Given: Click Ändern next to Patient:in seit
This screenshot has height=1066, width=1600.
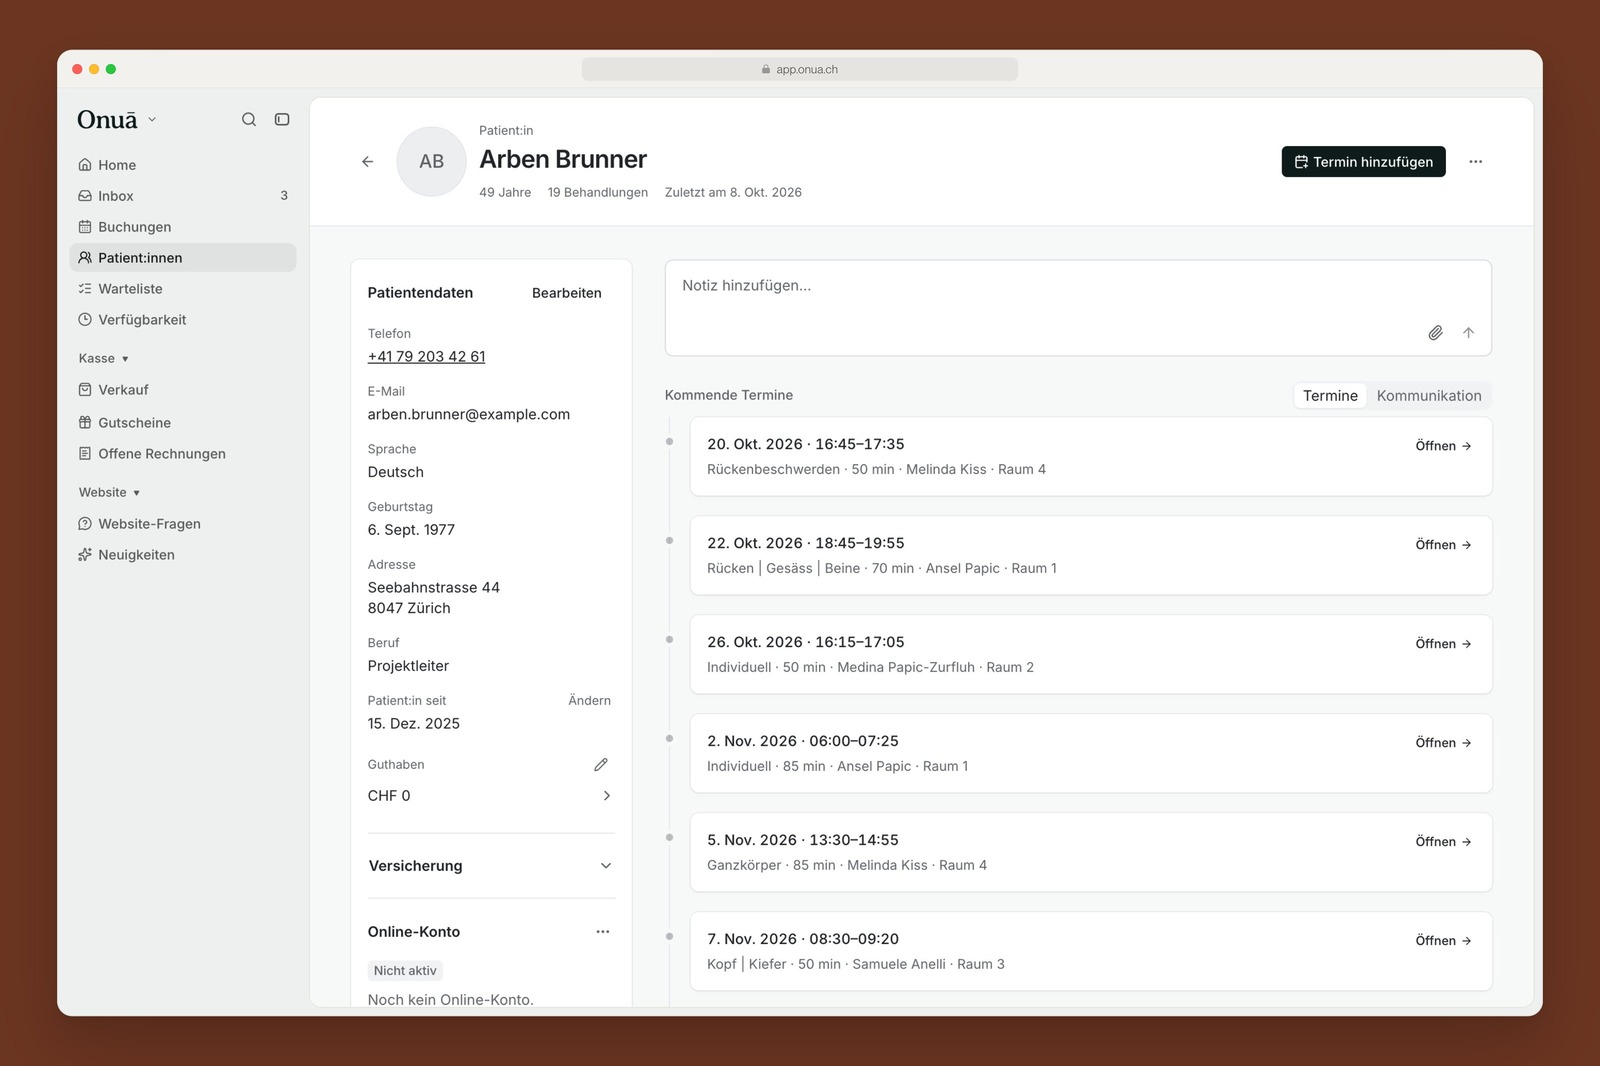Looking at the screenshot, I should 589,700.
